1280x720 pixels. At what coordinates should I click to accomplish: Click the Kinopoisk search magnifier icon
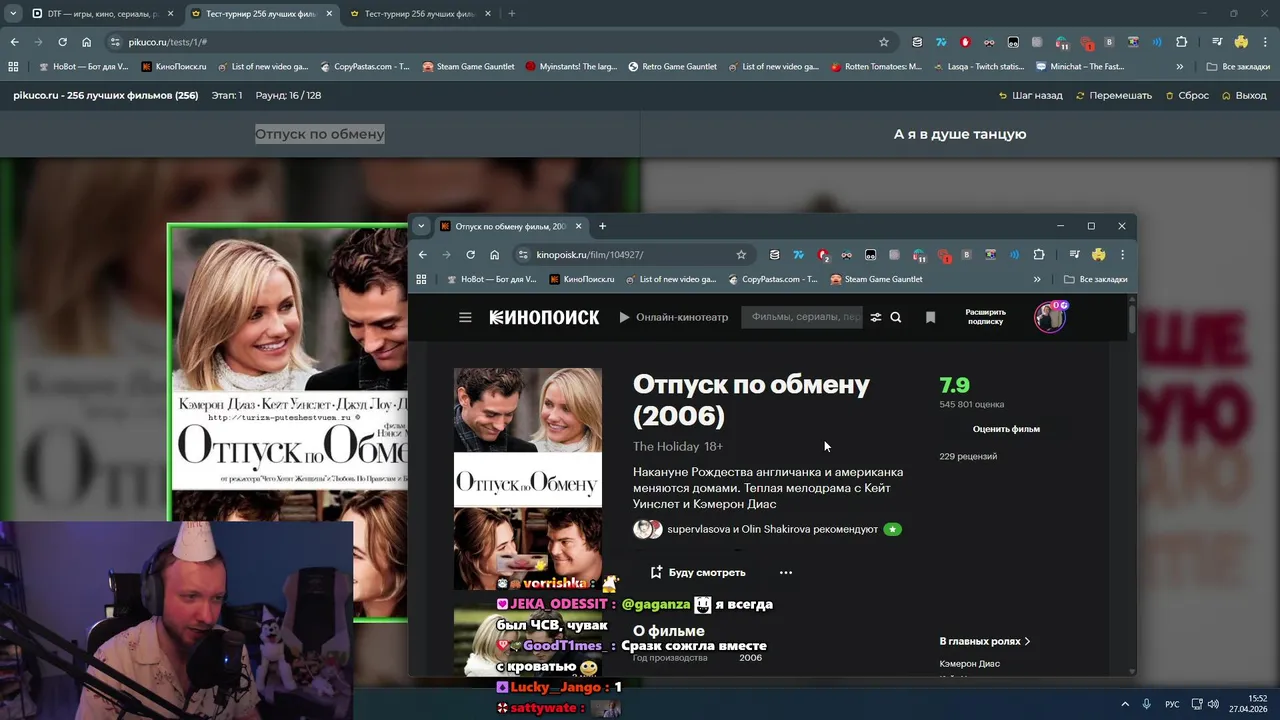tap(896, 317)
